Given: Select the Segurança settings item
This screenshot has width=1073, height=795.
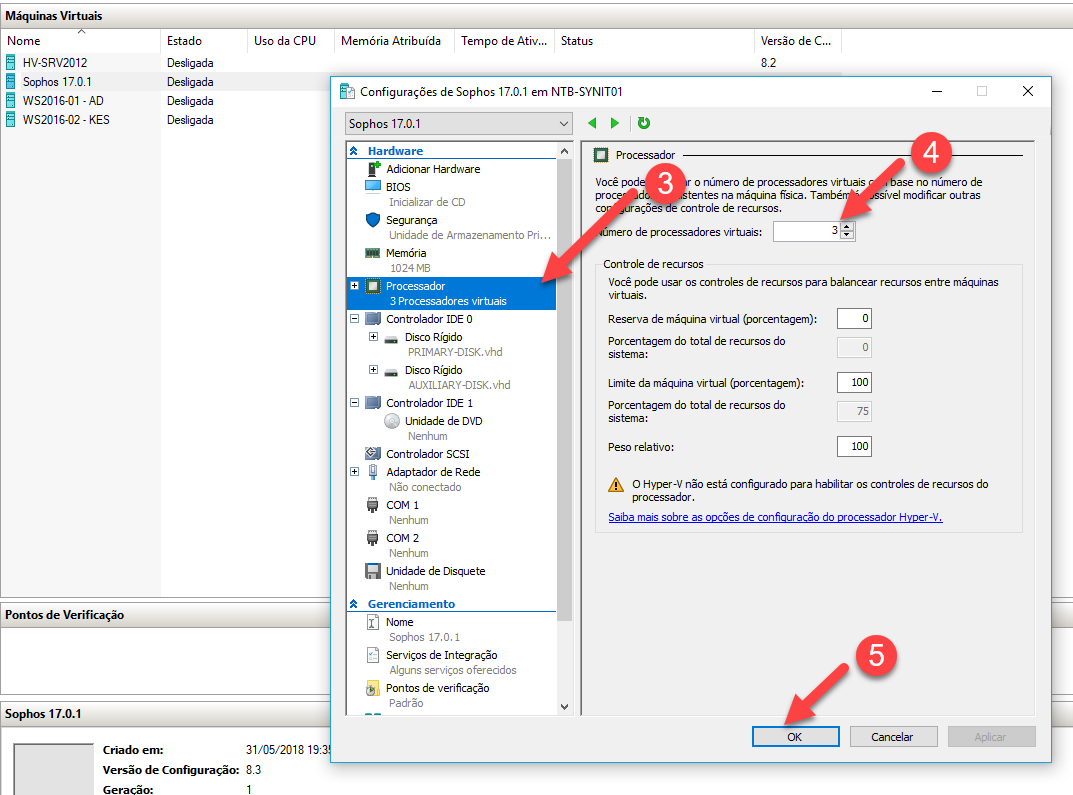Looking at the screenshot, I should coord(452,227).
